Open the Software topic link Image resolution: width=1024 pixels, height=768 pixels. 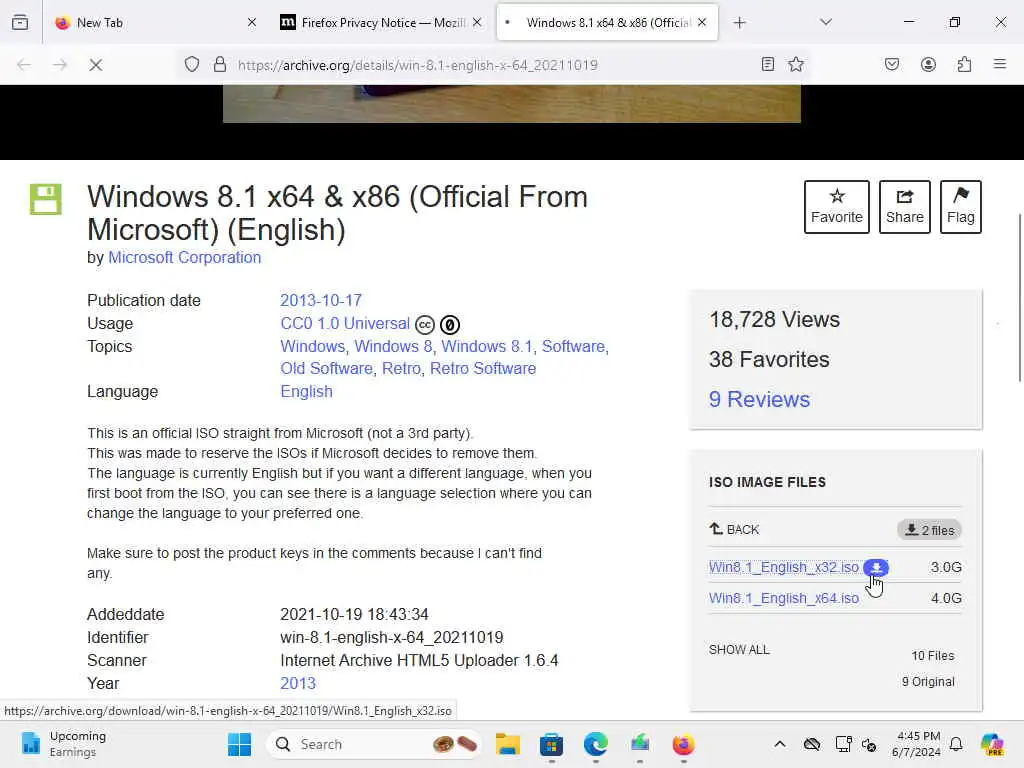[573, 347]
